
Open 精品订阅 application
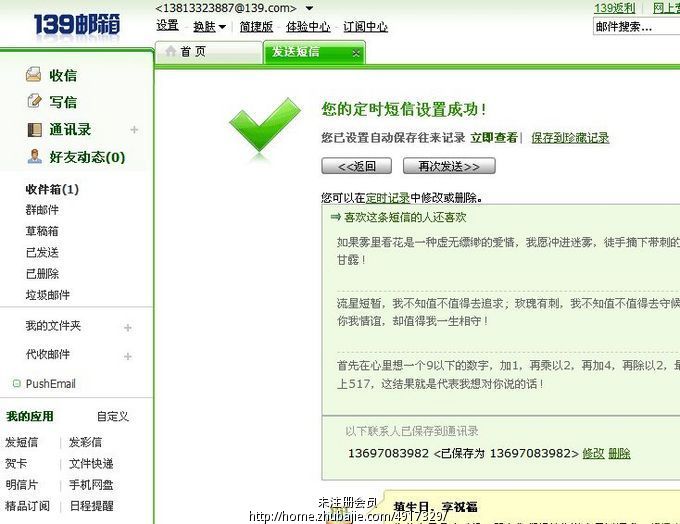click(x=27, y=506)
